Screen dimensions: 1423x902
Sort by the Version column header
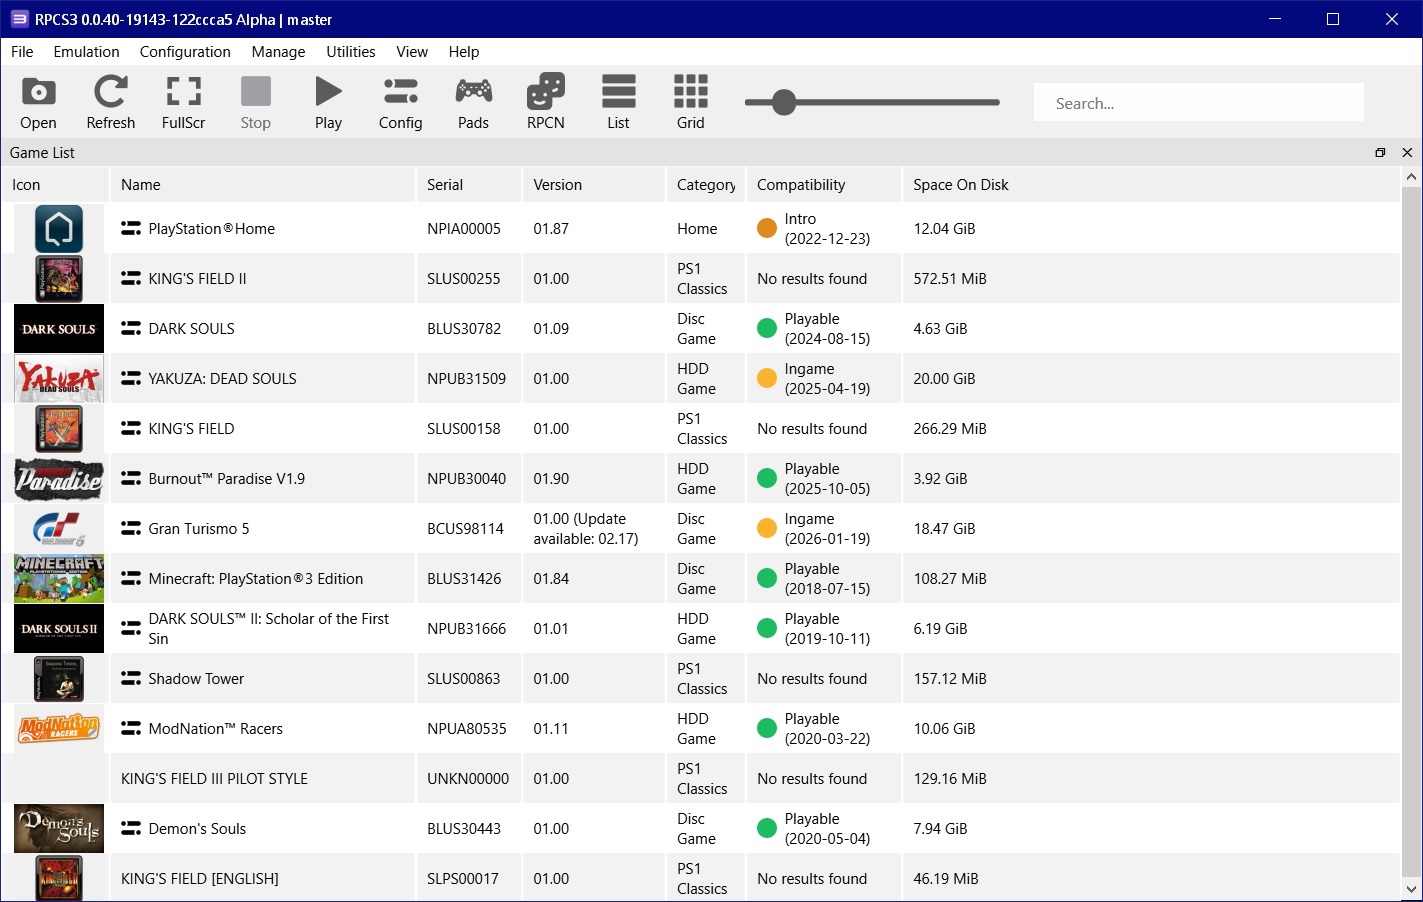pos(594,185)
